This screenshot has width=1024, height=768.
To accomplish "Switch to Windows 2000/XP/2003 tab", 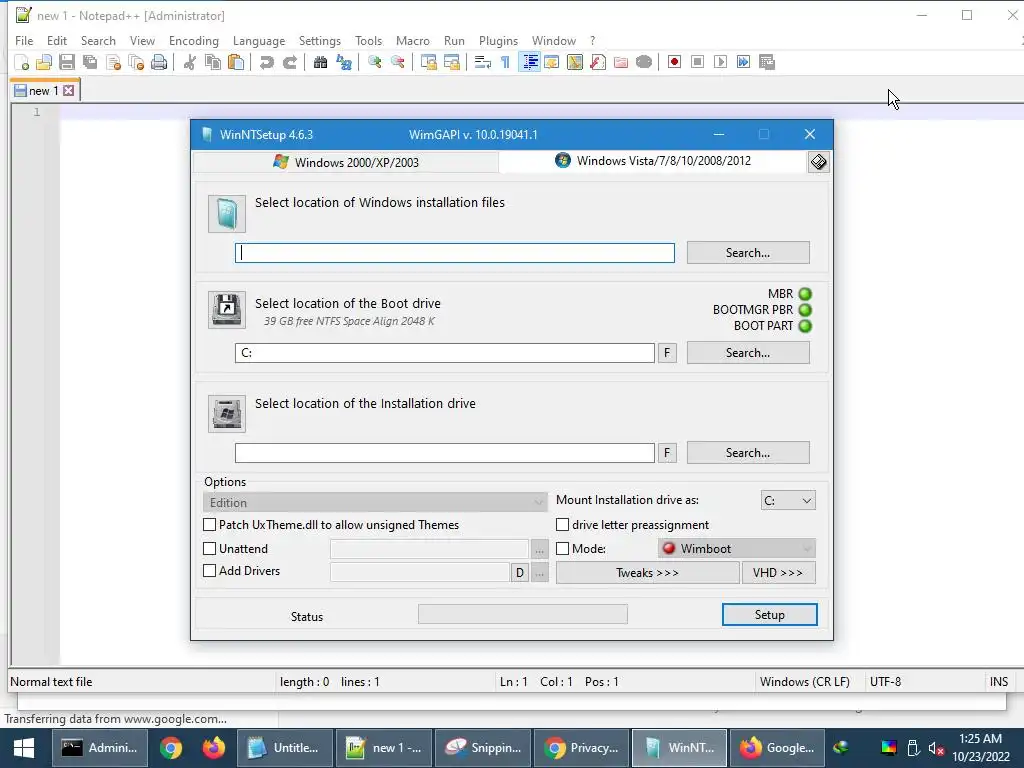I will pos(346,162).
